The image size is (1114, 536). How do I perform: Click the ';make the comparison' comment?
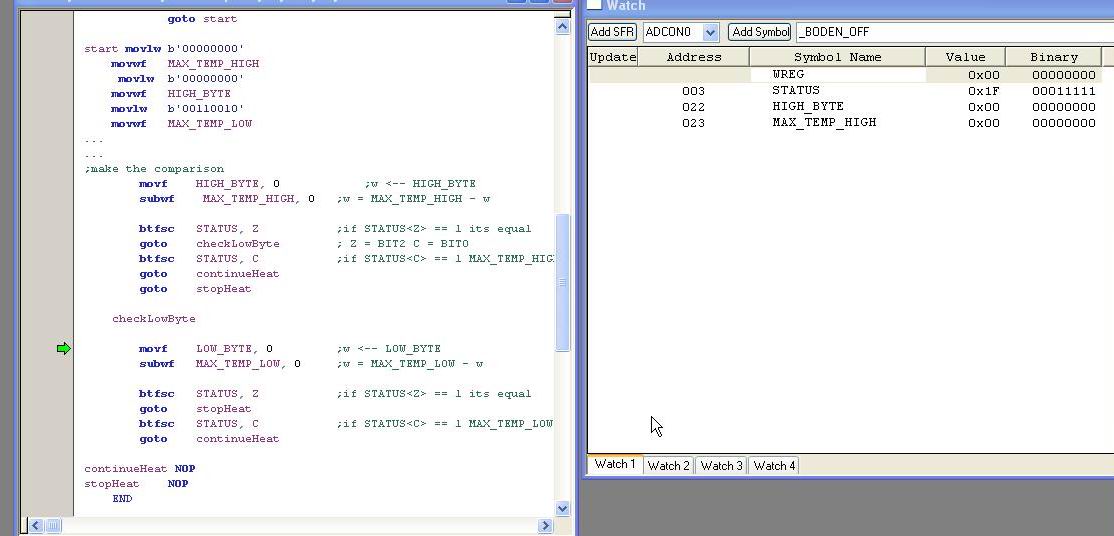point(153,168)
